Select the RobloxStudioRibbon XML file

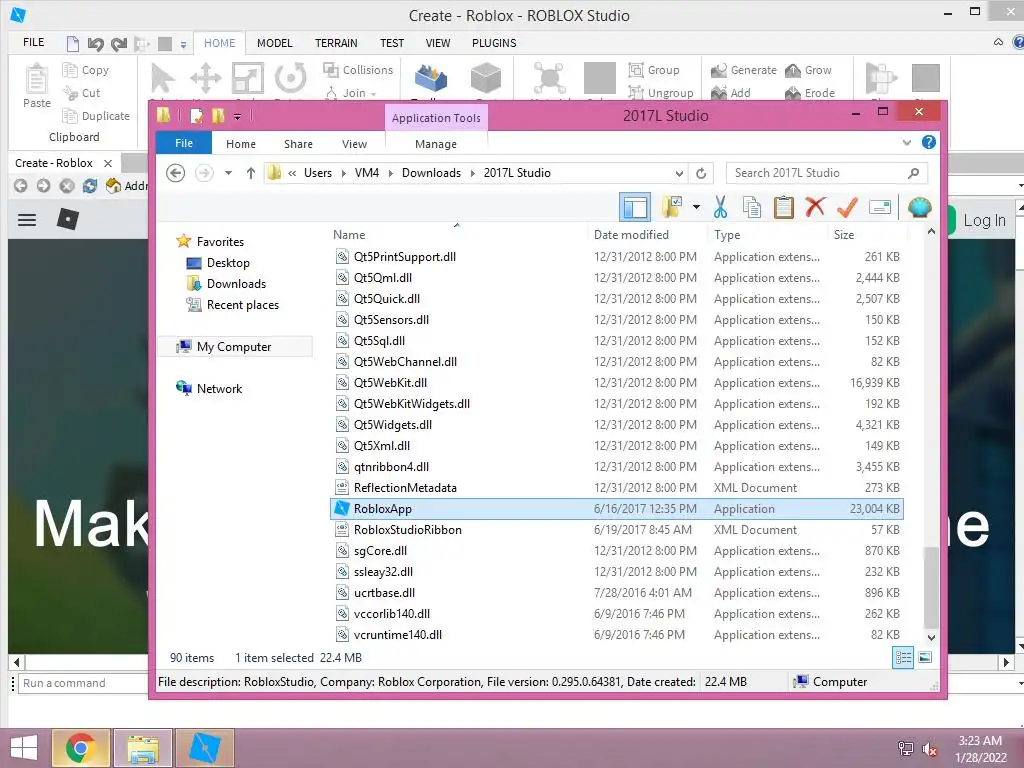pos(617,530)
